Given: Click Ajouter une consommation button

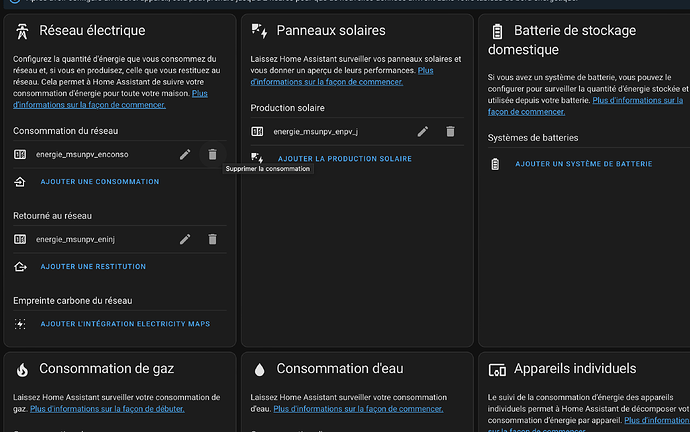Looking at the screenshot, I should click(99, 182).
